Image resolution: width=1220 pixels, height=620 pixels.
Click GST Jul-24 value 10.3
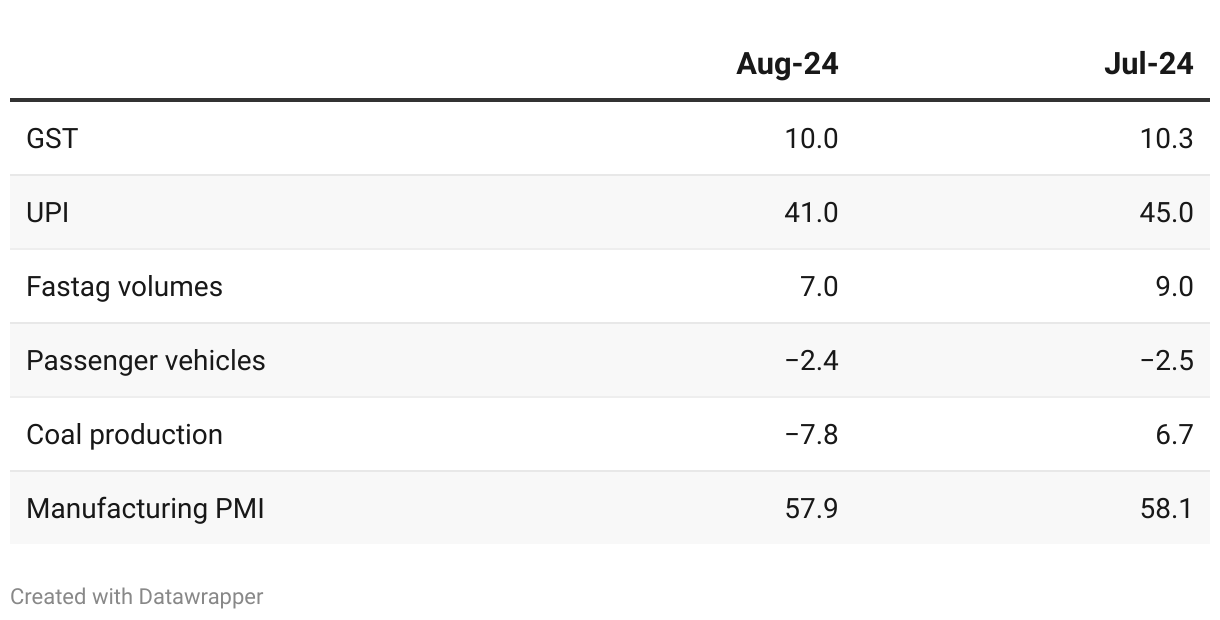(x=1166, y=139)
